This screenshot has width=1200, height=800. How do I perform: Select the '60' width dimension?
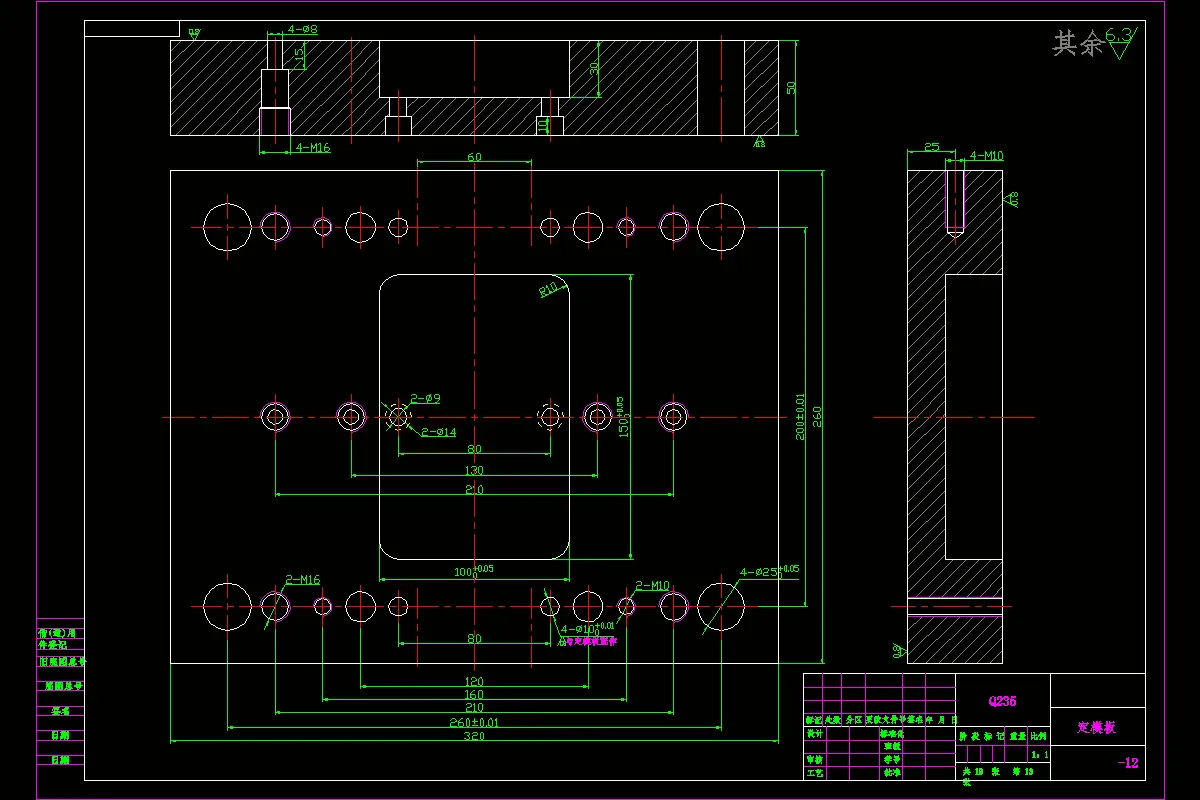(x=474, y=157)
